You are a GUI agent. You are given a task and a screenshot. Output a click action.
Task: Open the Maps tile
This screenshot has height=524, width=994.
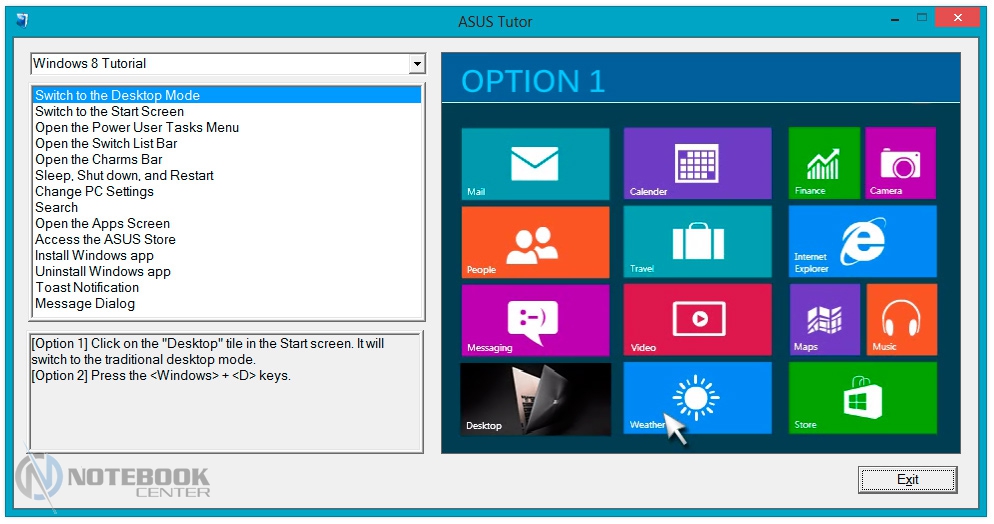tap(824, 319)
